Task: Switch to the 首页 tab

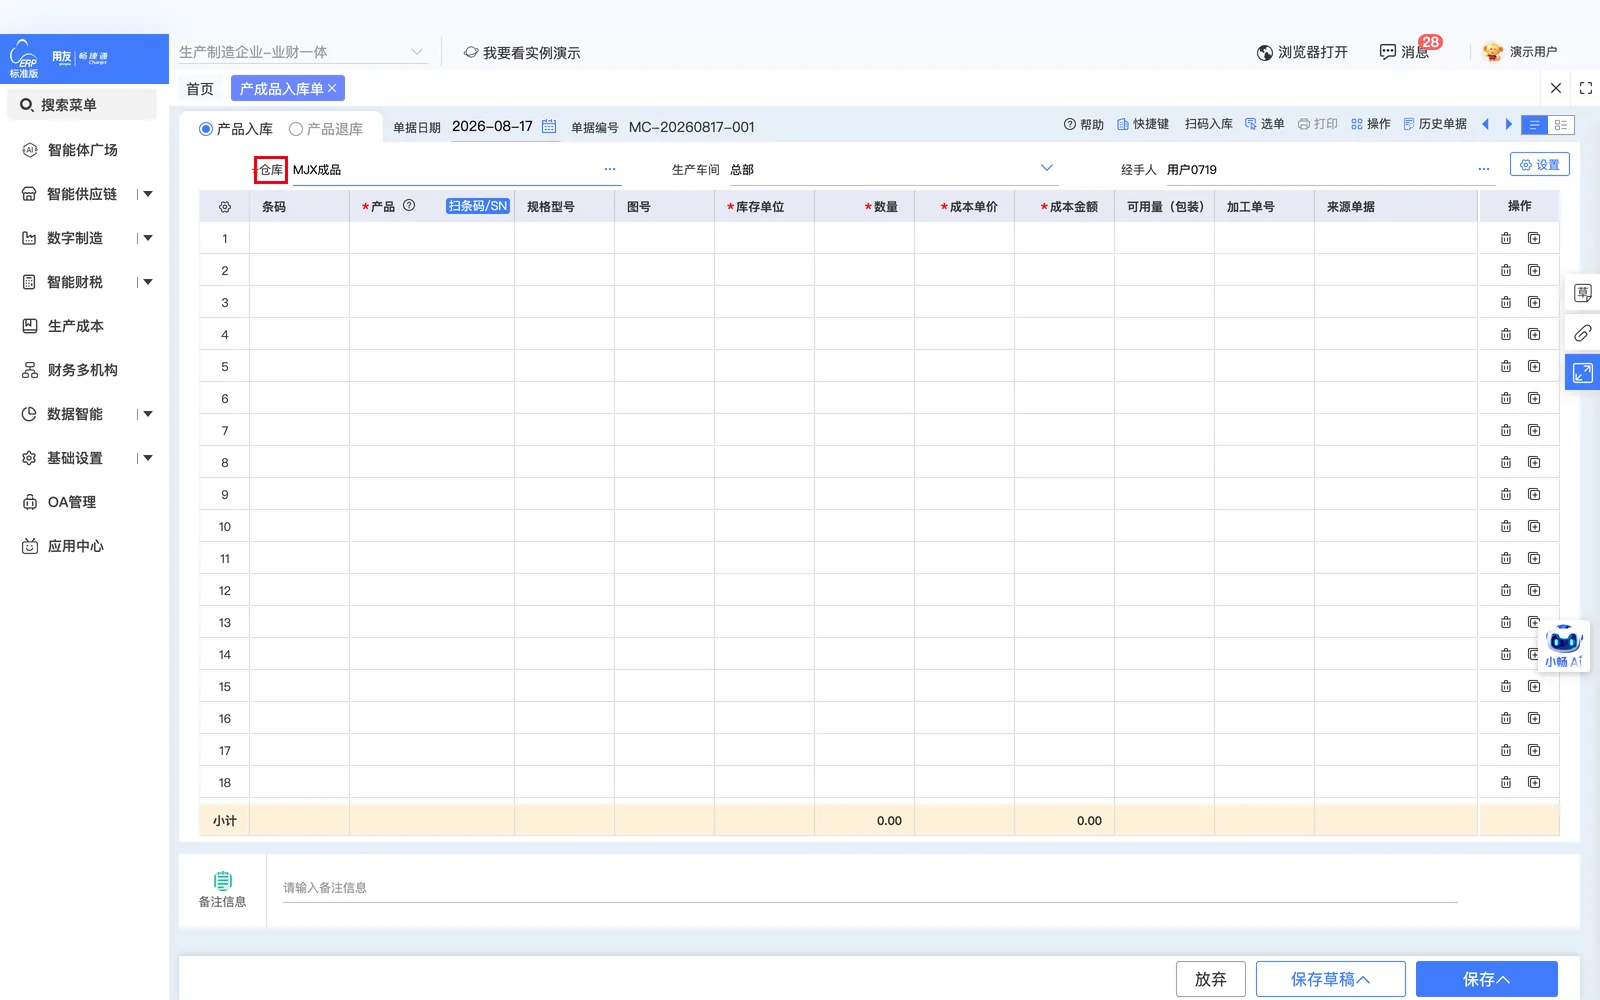Action: point(200,89)
